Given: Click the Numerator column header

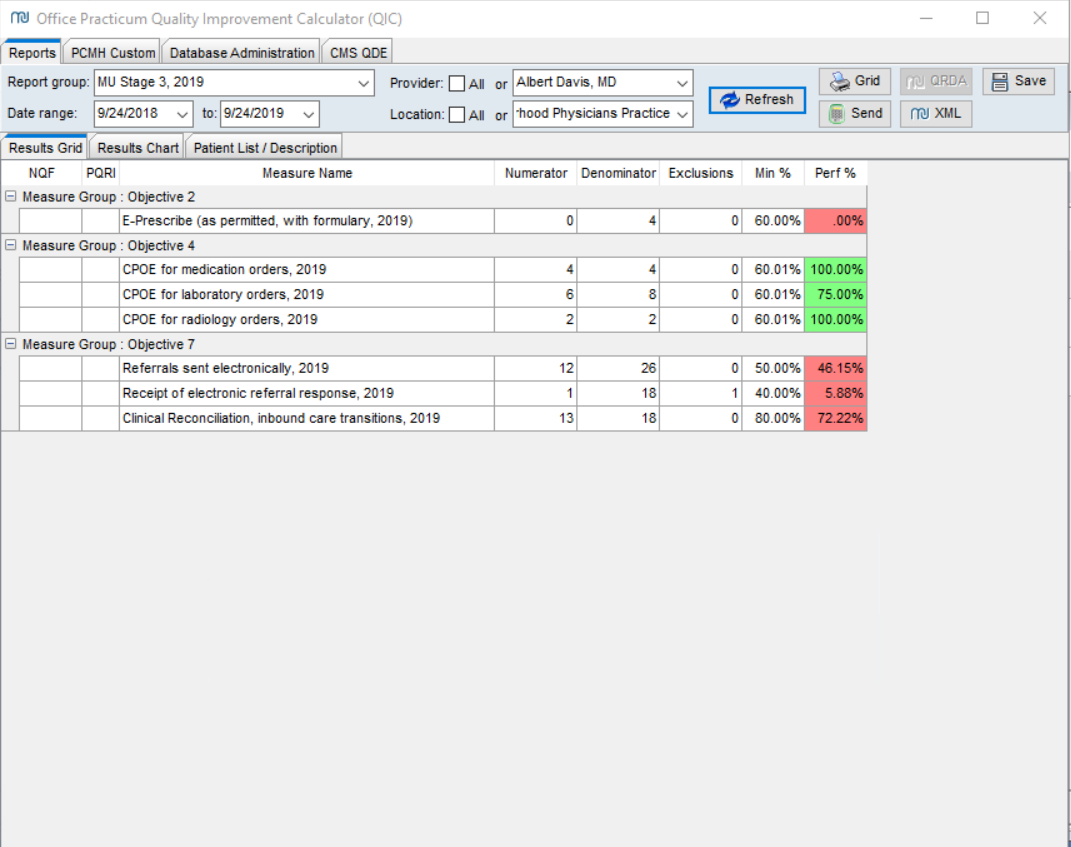Looking at the screenshot, I should [x=536, y=173].
